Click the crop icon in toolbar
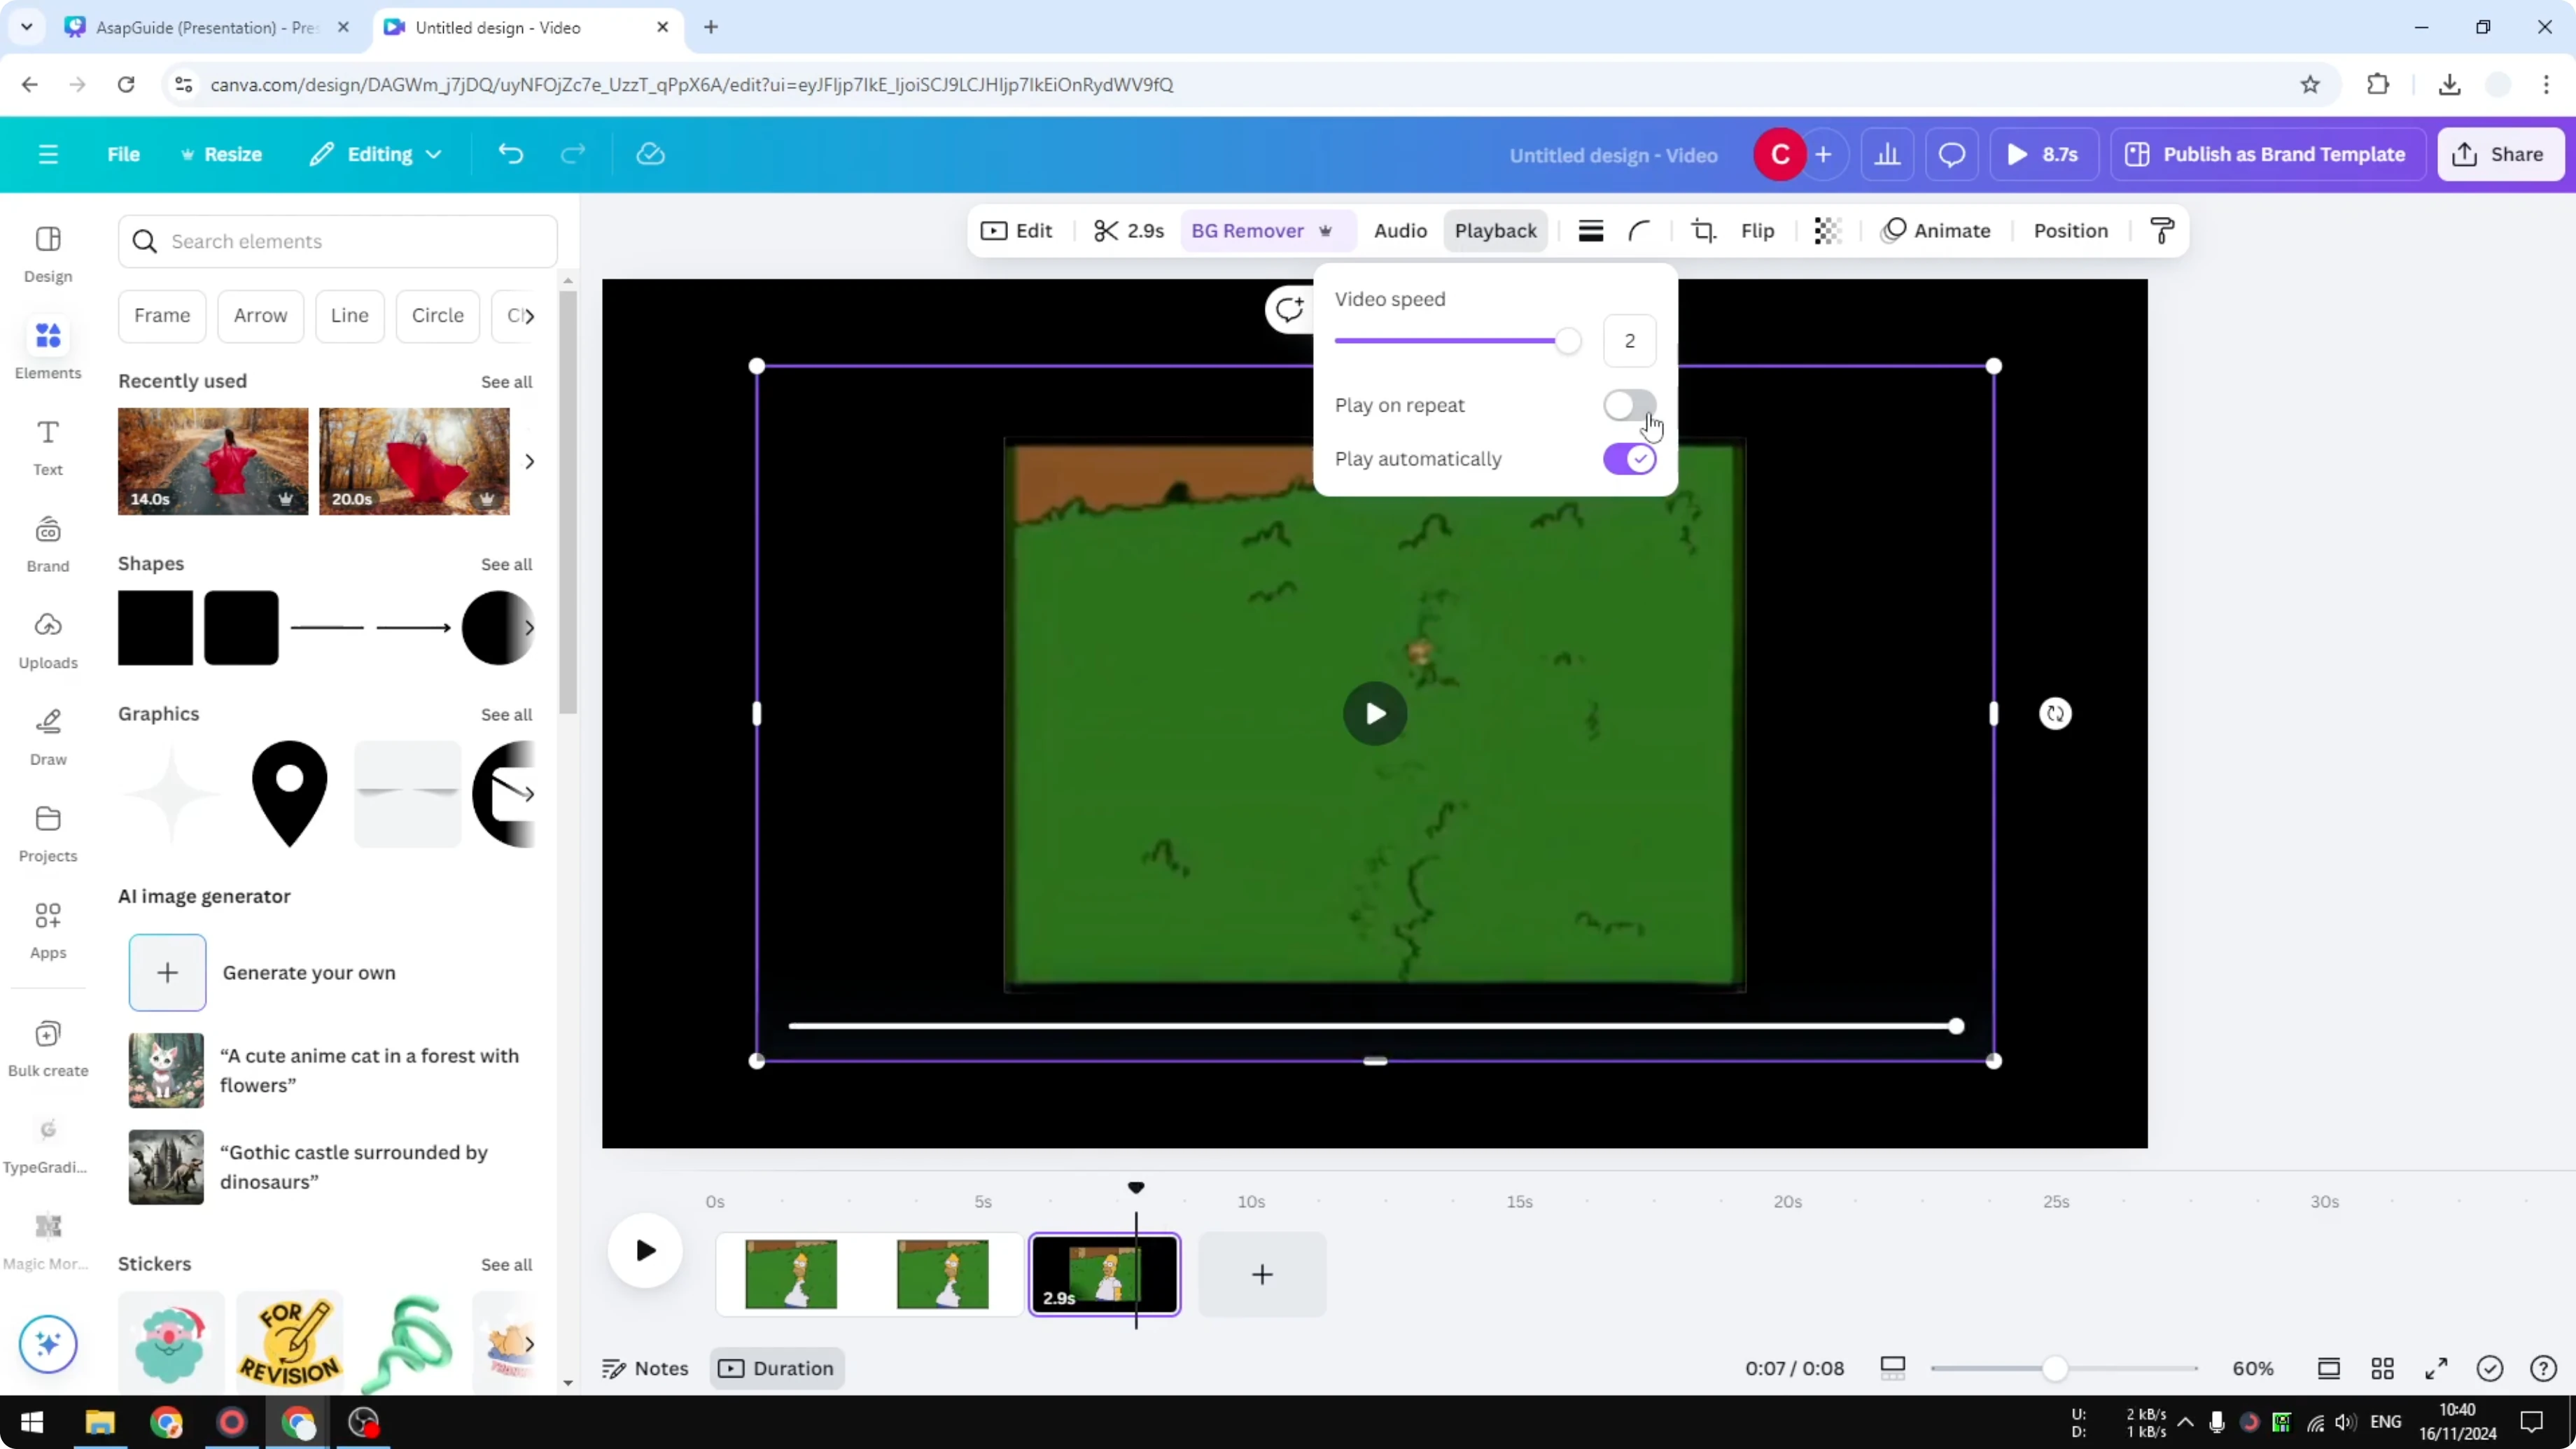Image resolution: width=2576 pixels, height=1449 pixels. (1703, 231)
